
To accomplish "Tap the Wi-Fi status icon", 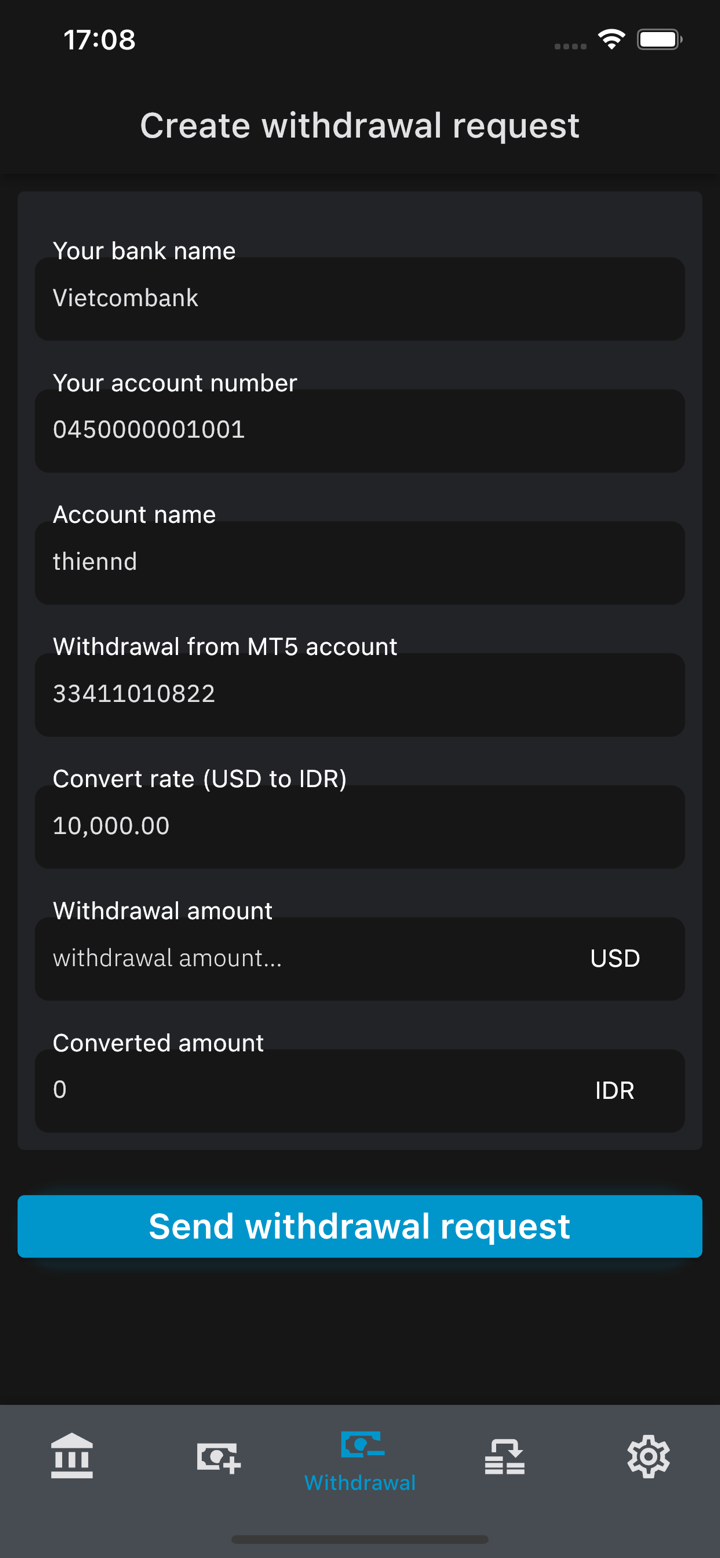I will point(611,40).
